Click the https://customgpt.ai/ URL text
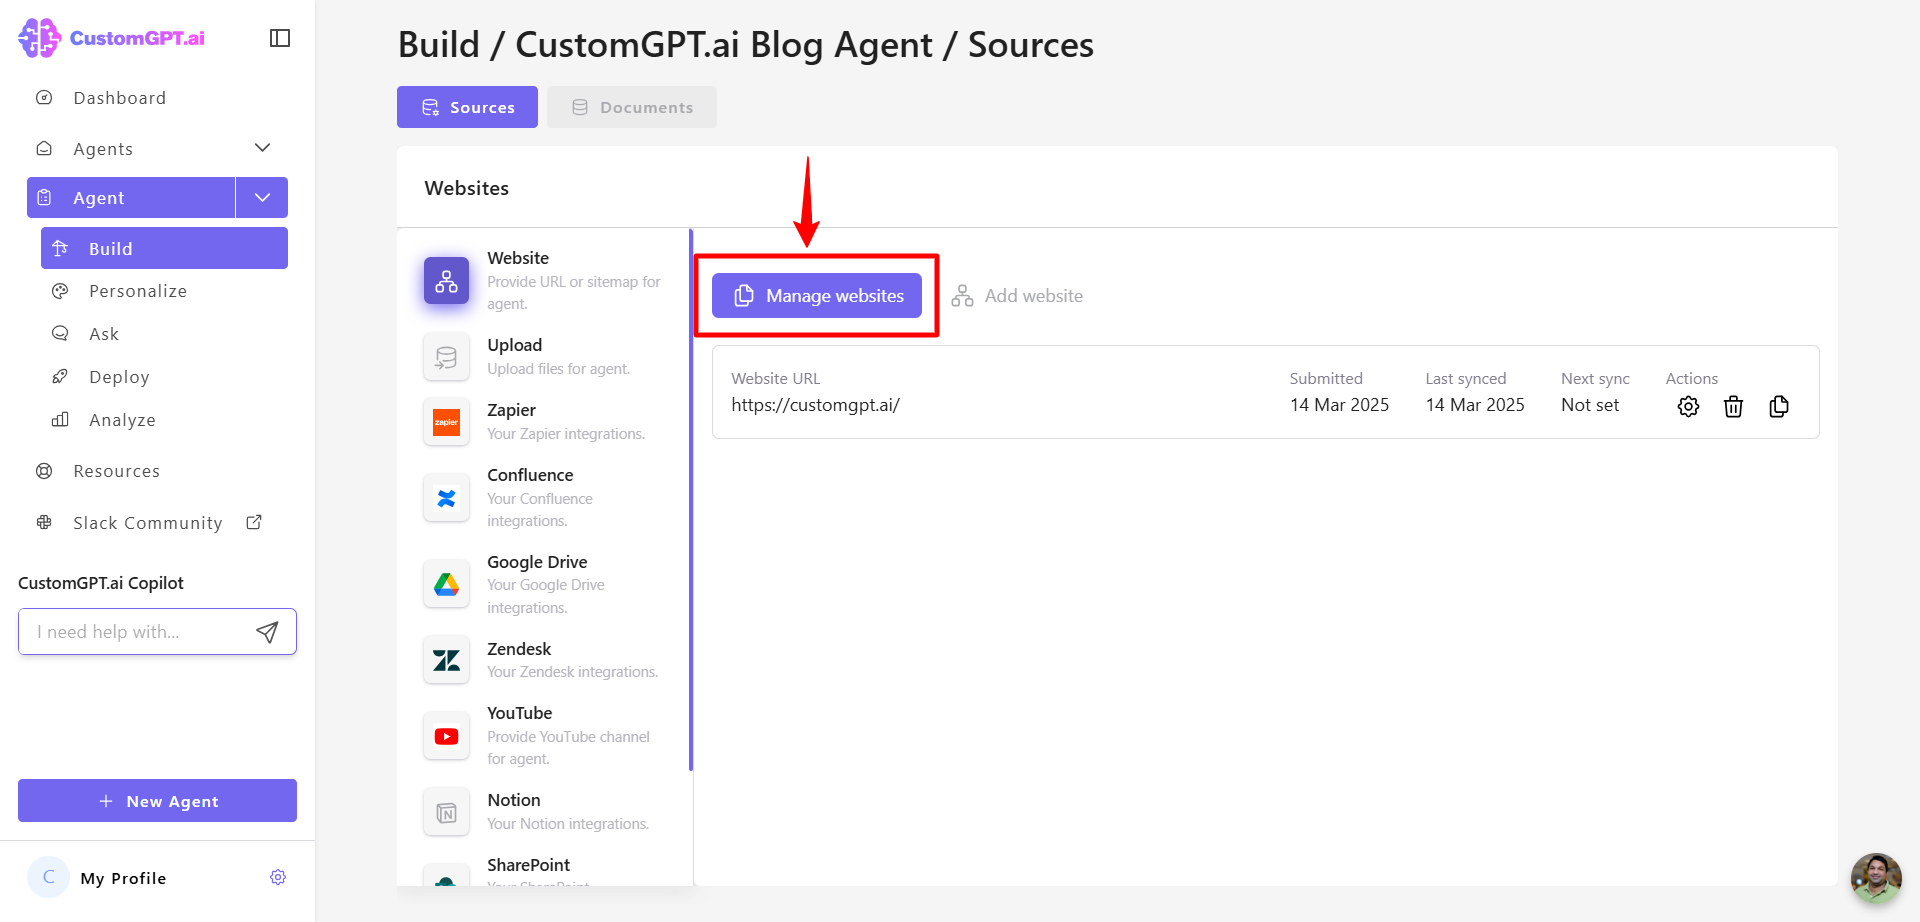This screenshot has width=1920, height=922. (815, 405)
